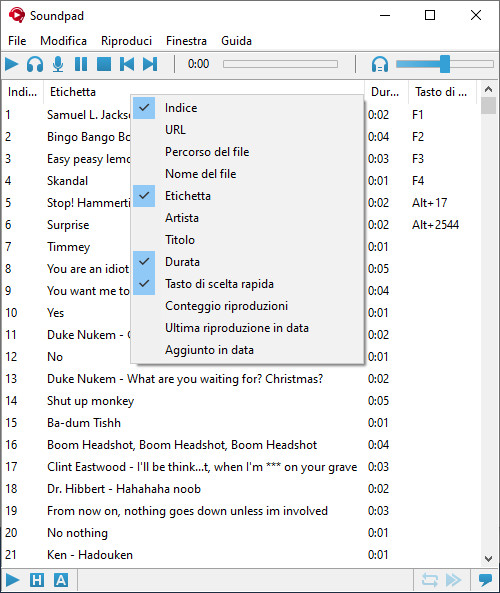The width and height of the screenshot is (500, 593).
Task: Toggle the repeat loop icon
Action: pos(430,580)
